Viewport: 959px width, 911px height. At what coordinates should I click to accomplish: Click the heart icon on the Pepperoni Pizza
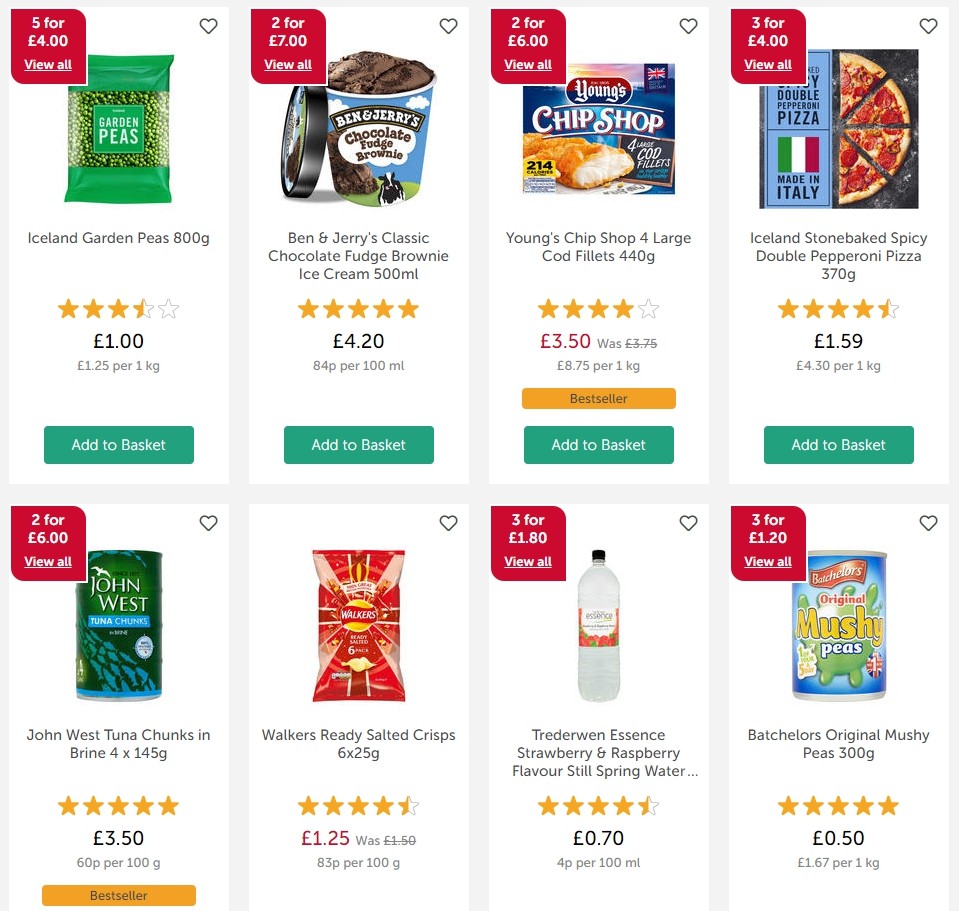pos(928,26)
